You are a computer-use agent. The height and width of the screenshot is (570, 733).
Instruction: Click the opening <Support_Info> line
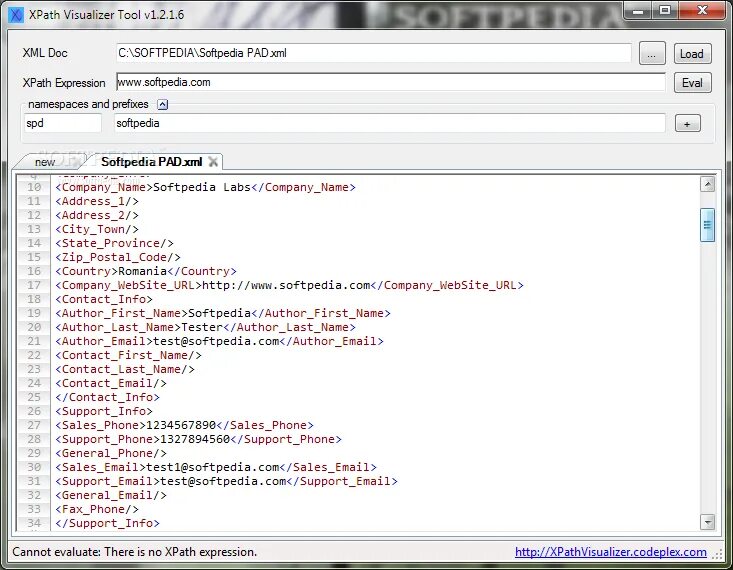(x=104, y=412)
